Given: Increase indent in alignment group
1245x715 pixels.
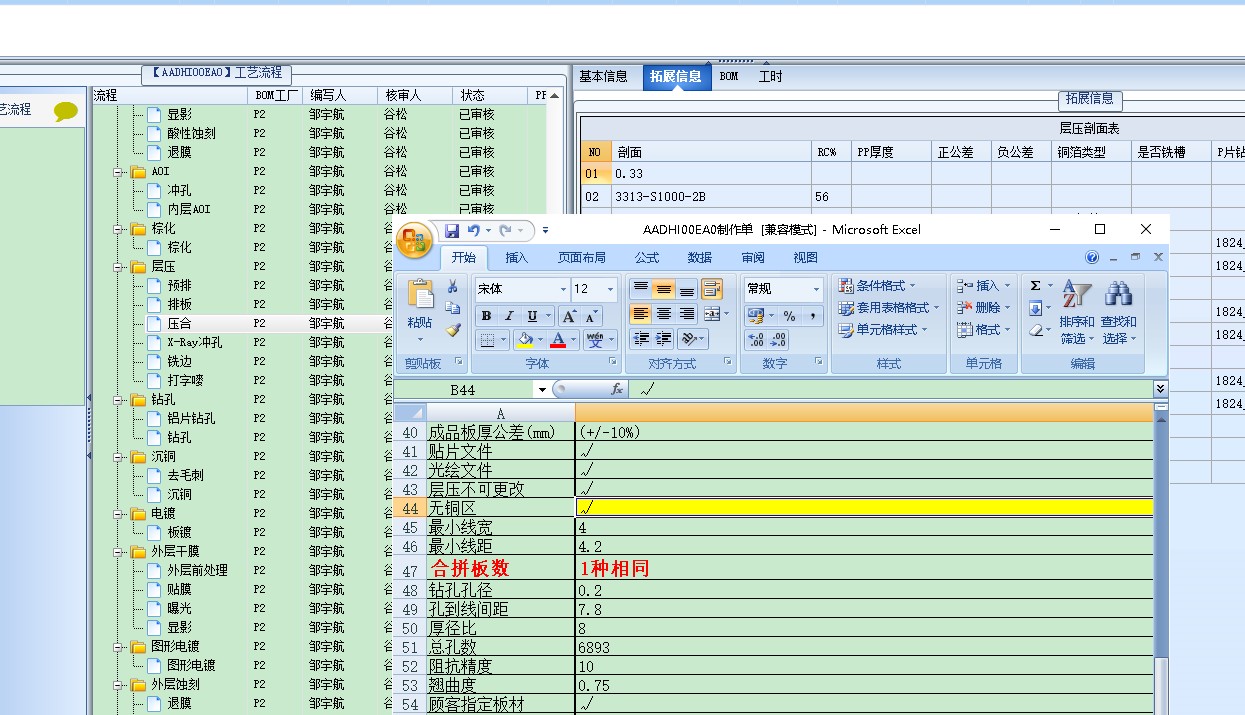Looking at the screenshot, I should tap(664, 339).
